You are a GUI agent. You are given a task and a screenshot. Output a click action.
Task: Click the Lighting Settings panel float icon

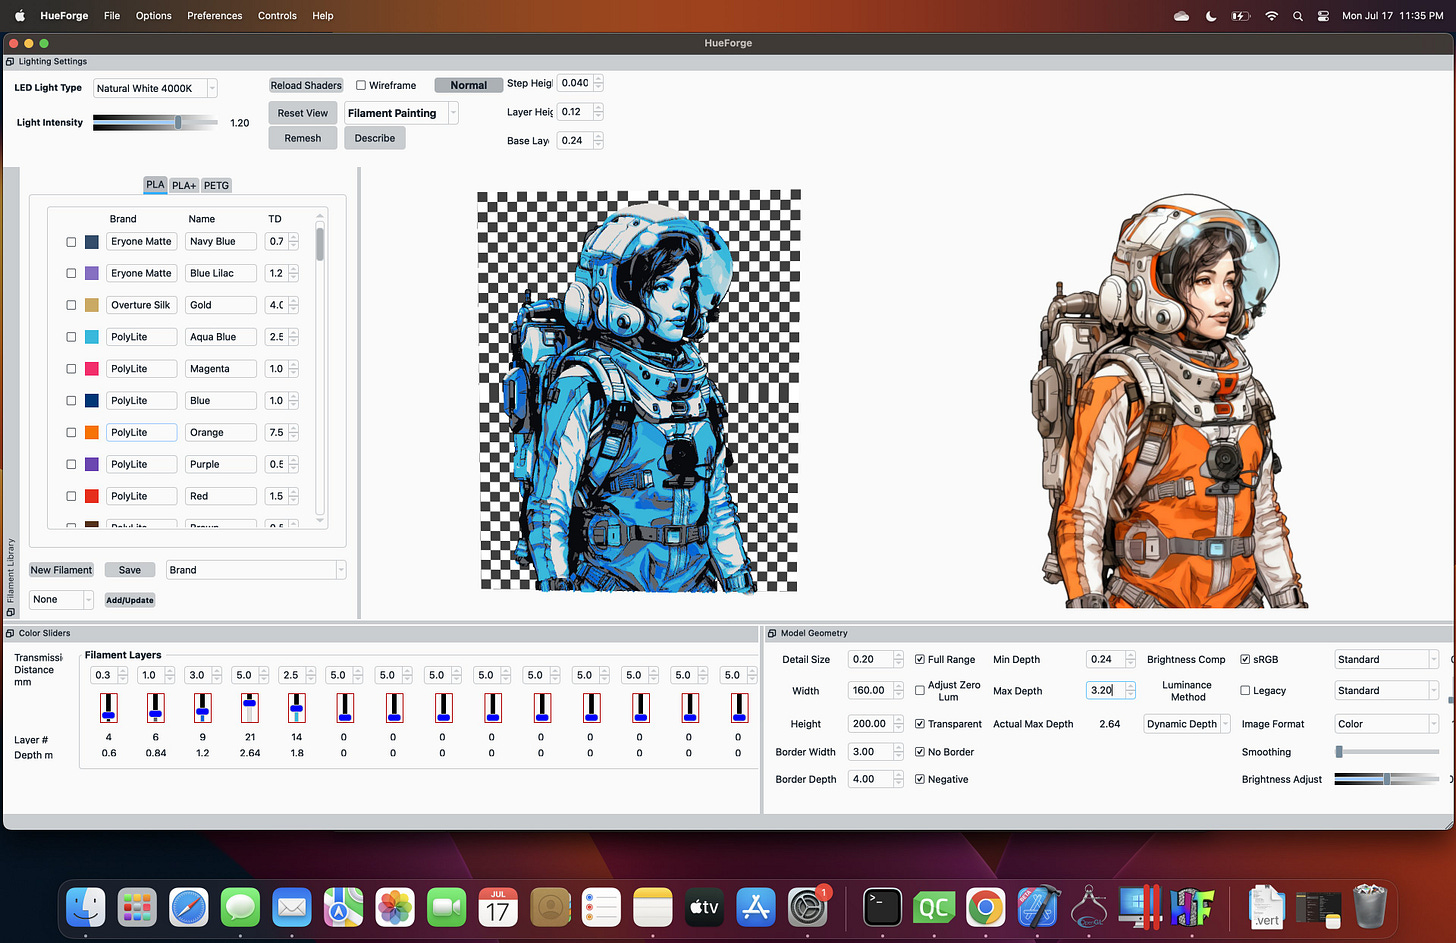[x=10, y=61]
